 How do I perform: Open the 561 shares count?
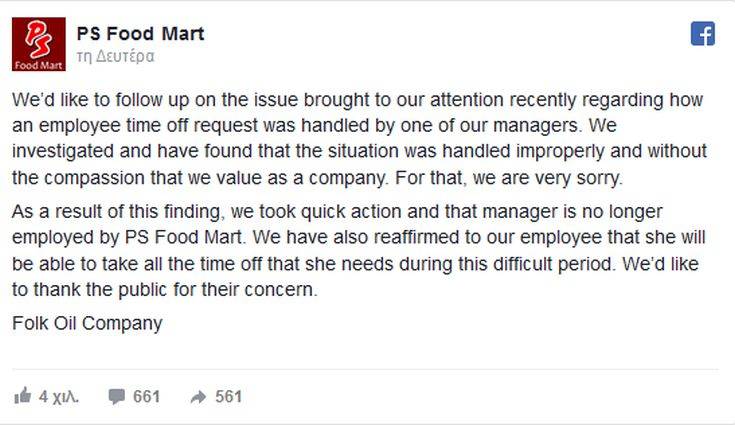(228, 396)
